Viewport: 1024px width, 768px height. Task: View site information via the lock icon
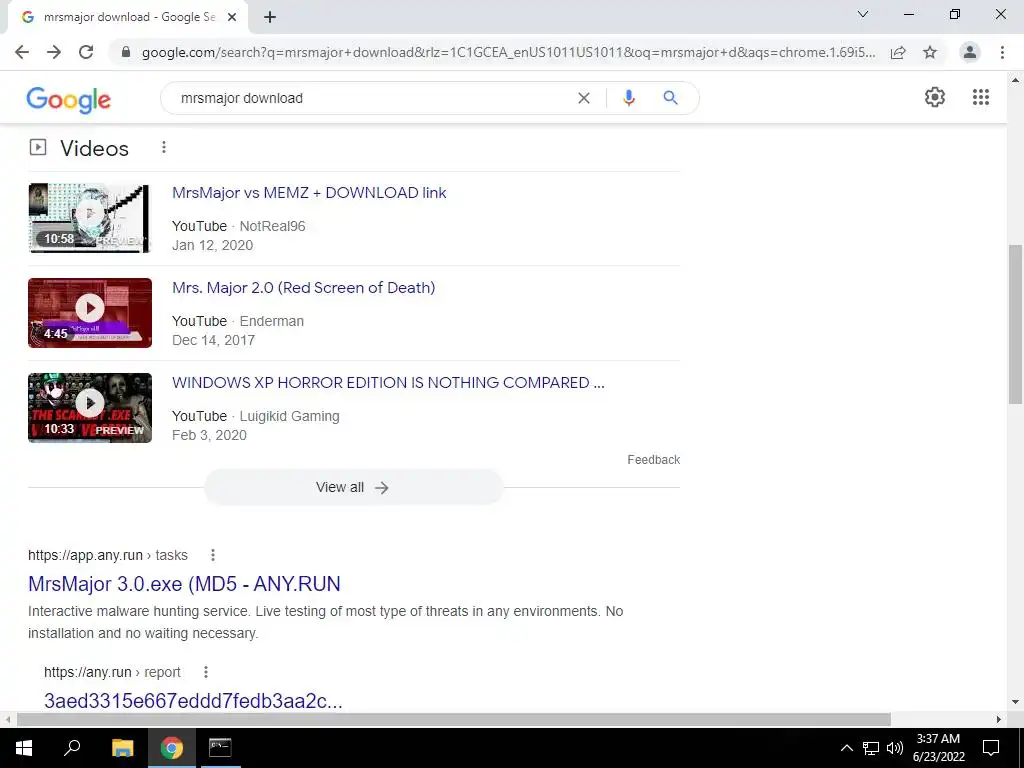126,52
